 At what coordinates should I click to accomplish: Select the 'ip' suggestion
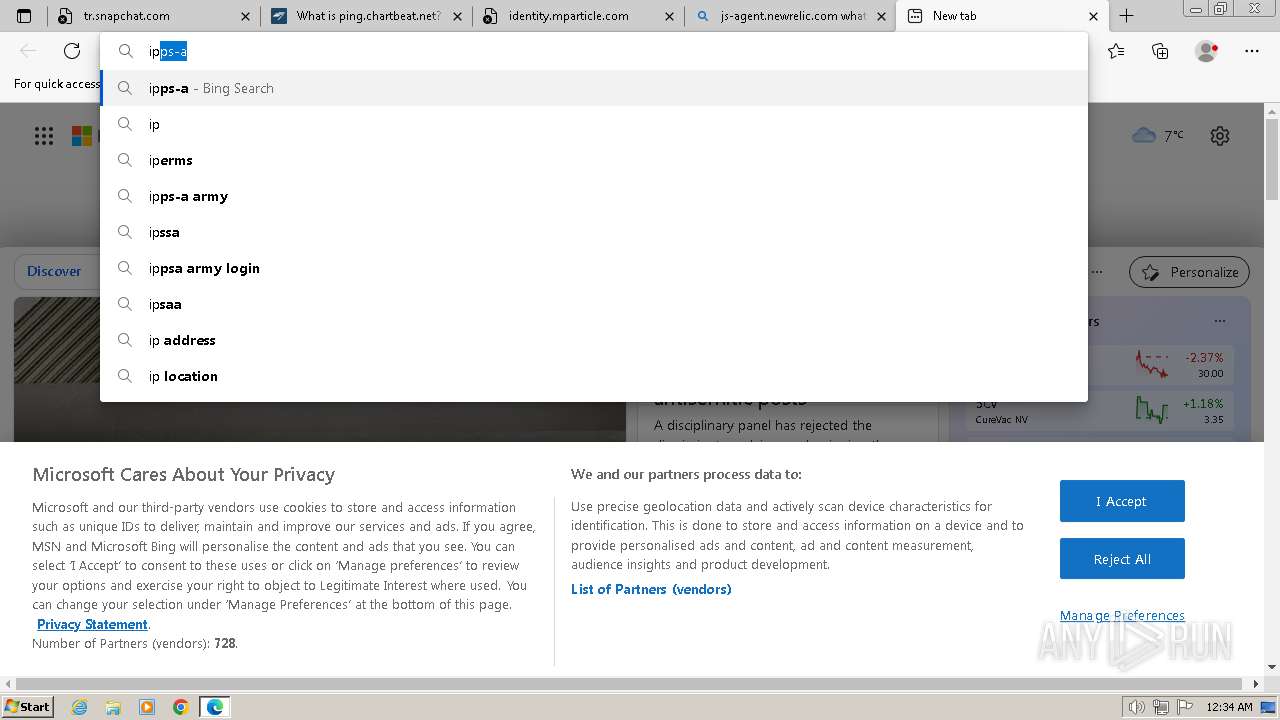coord(594,124)
